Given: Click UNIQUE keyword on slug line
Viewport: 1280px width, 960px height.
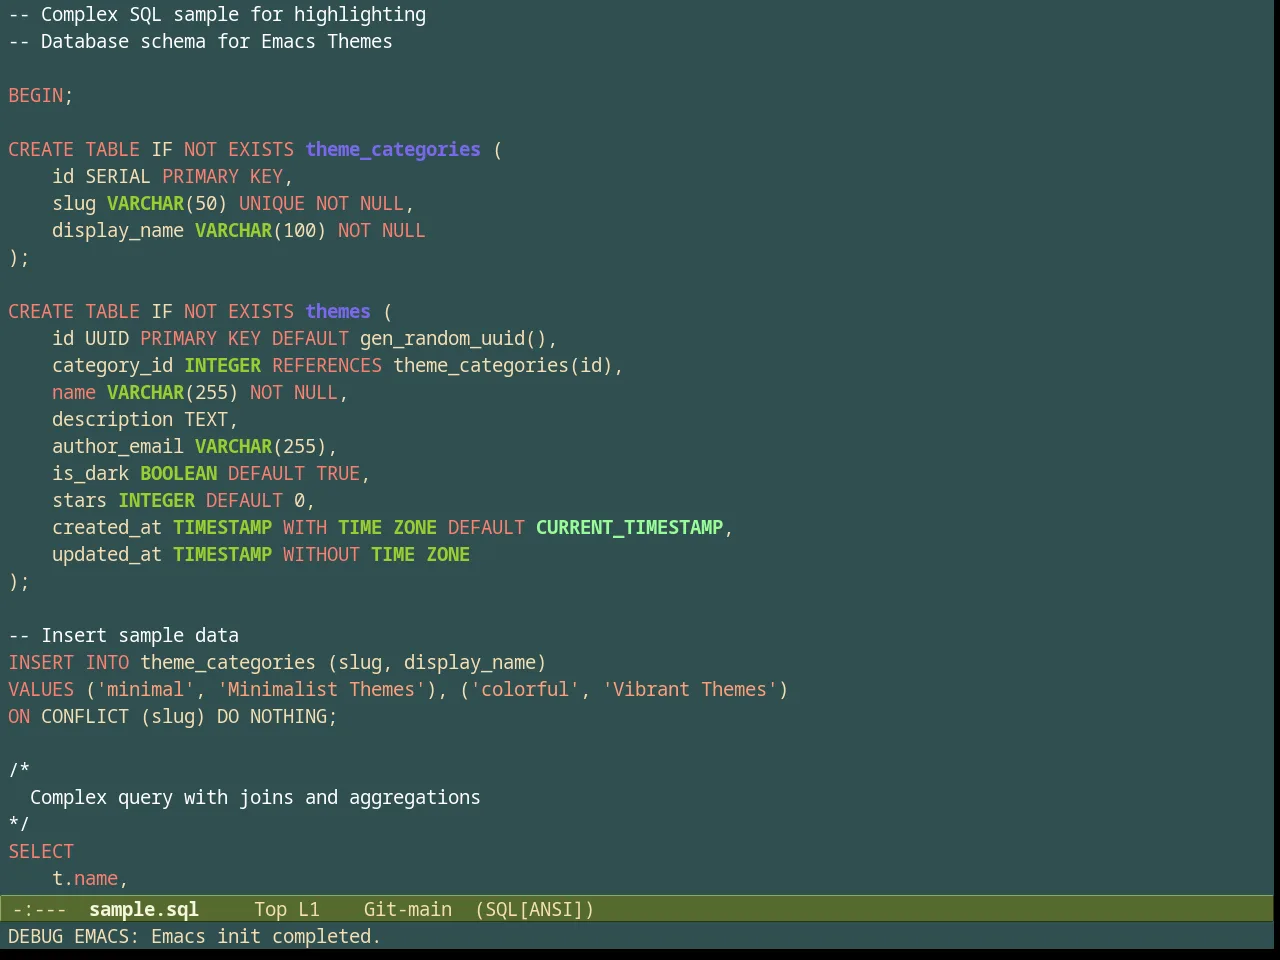Looking at the screenshot, I should pos(272,203).
